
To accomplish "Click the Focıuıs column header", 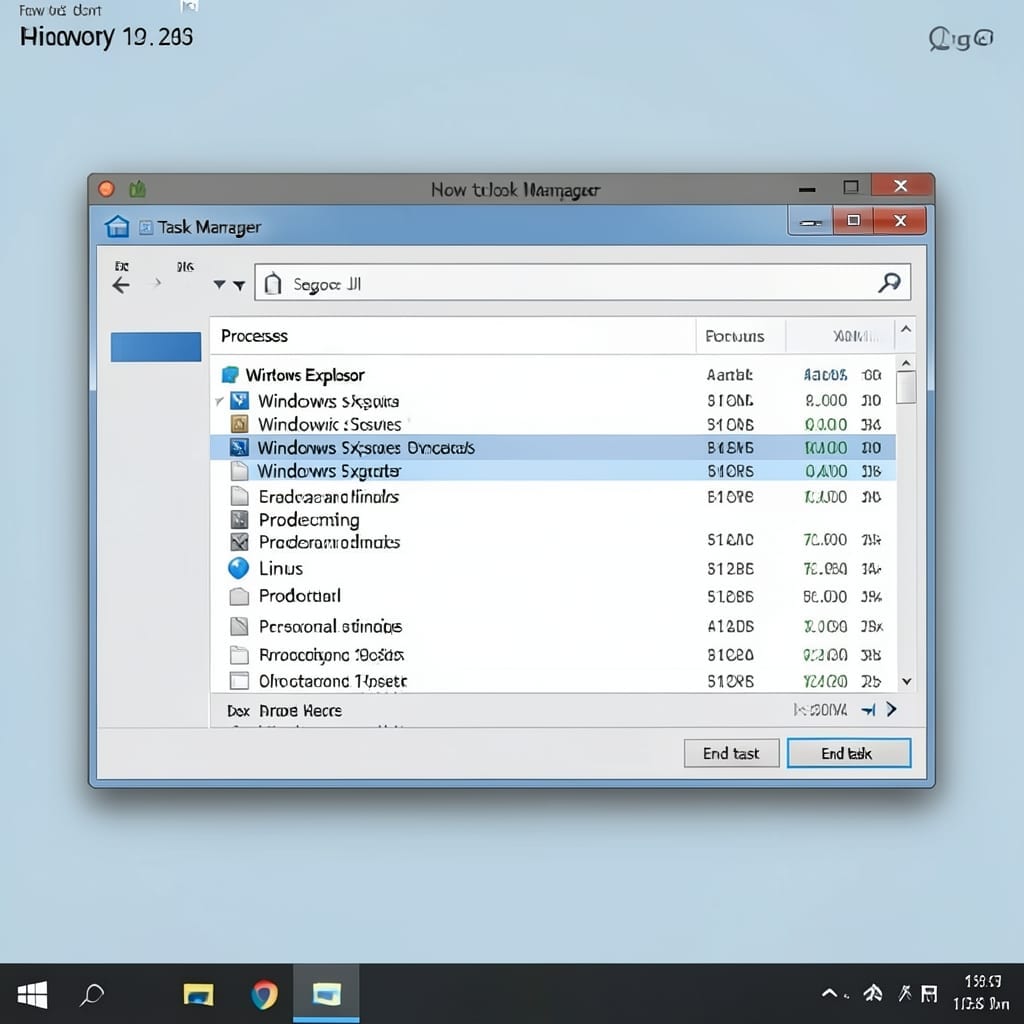I will tap(741, 336).
